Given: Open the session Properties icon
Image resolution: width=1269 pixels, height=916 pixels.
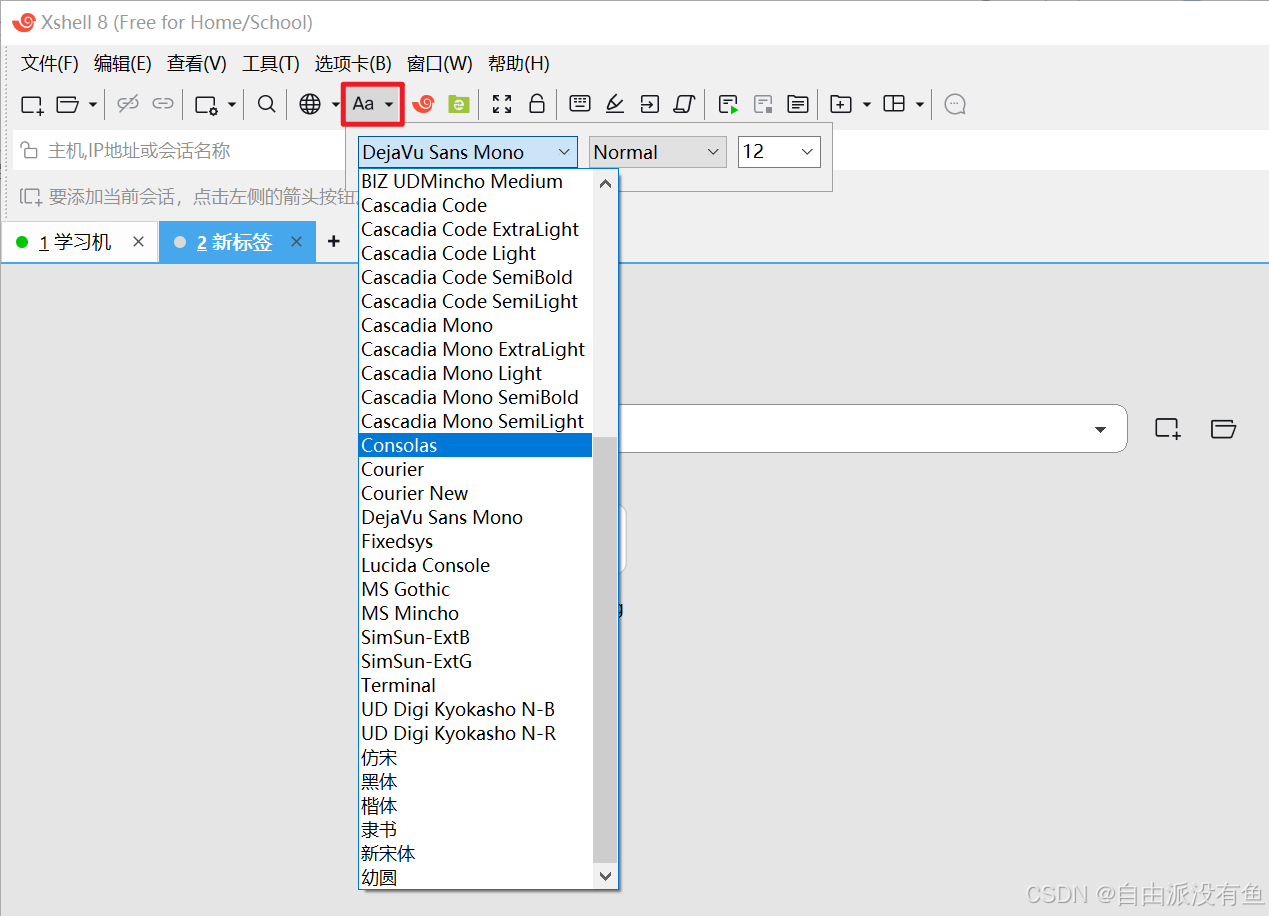Looking at the screenshot, I should tap(206, 104).
